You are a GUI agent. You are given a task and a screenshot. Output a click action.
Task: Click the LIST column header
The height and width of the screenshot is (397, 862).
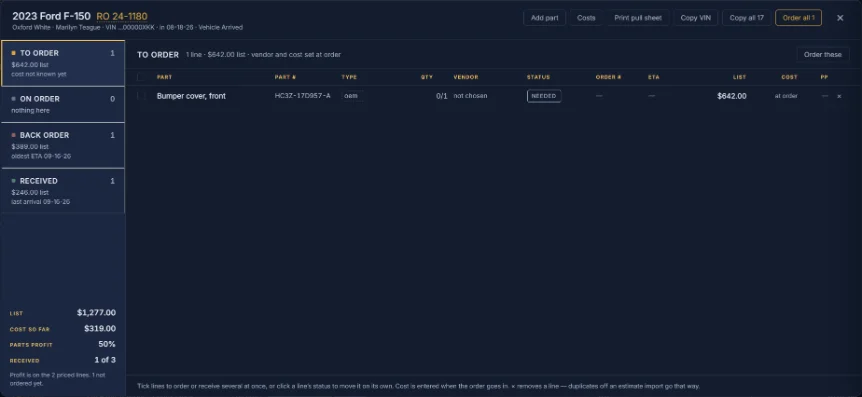(739, 77)
